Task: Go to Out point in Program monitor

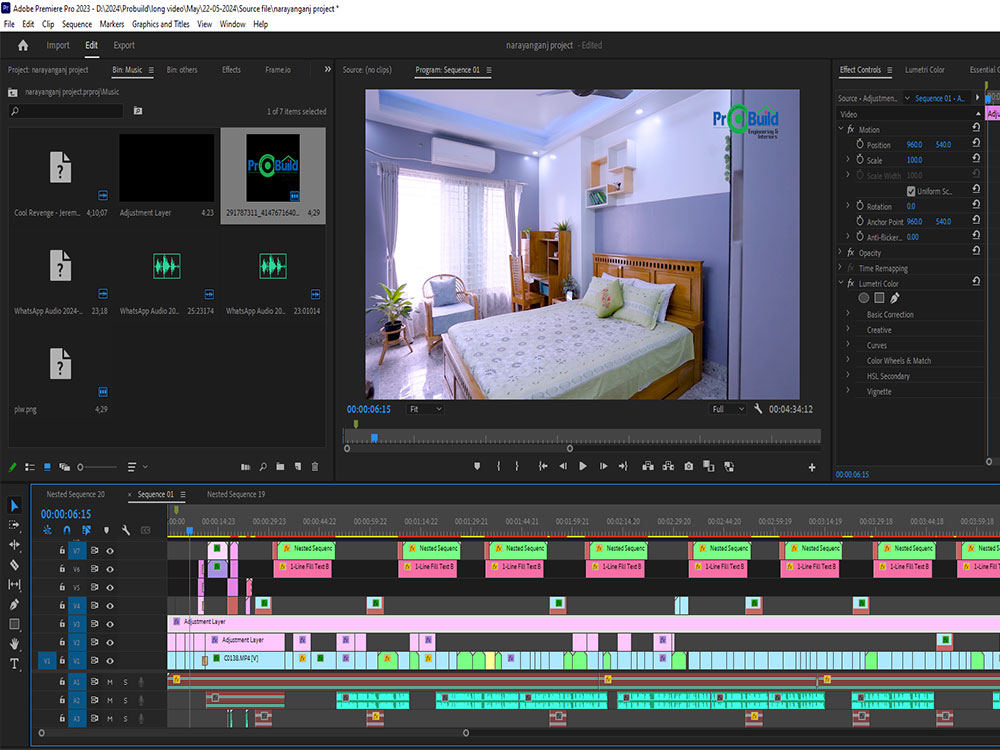Action: coord(623,466)
